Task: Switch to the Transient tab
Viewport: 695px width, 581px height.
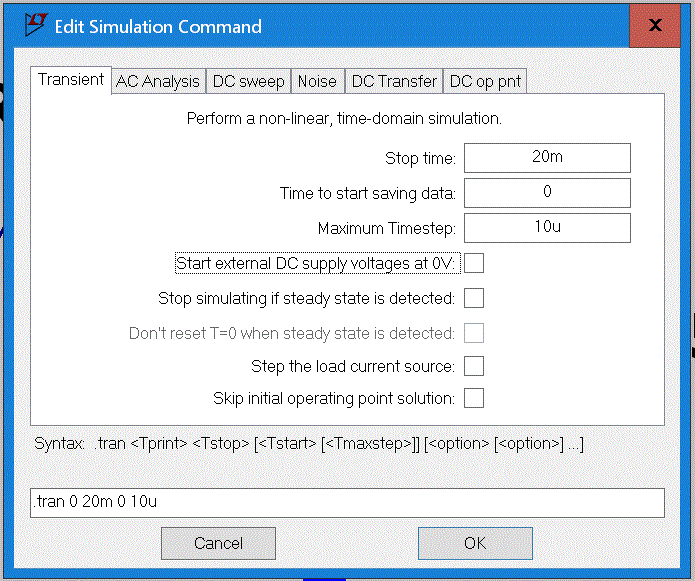Action: (x=71, y=80)
